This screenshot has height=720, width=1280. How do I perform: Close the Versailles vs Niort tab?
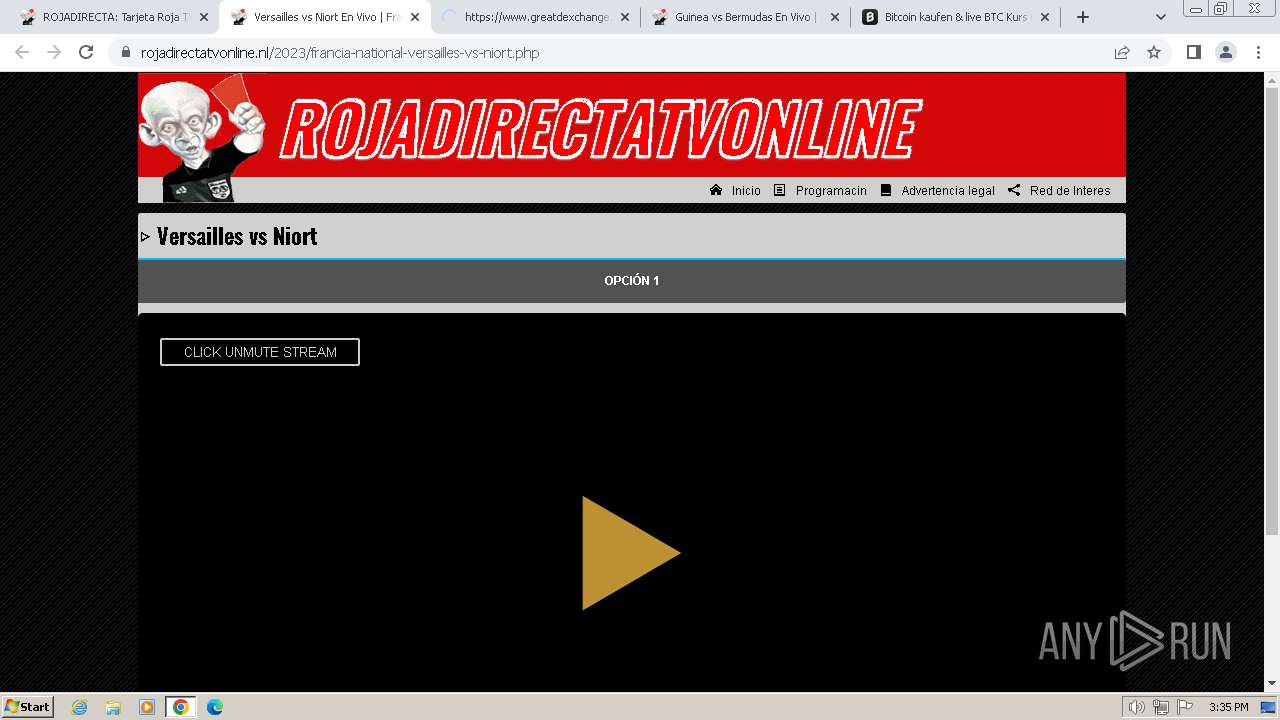point(415,17)
